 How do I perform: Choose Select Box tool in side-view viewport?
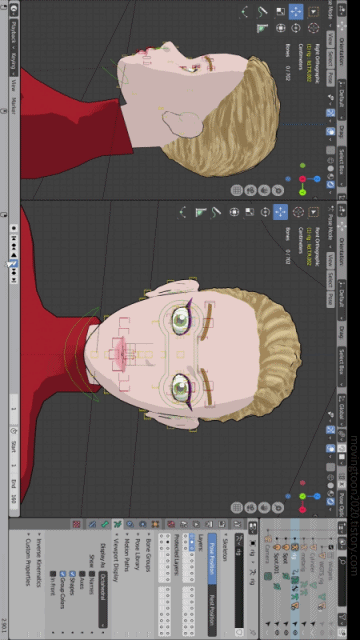pyautogui.click(x=313, y=12)
